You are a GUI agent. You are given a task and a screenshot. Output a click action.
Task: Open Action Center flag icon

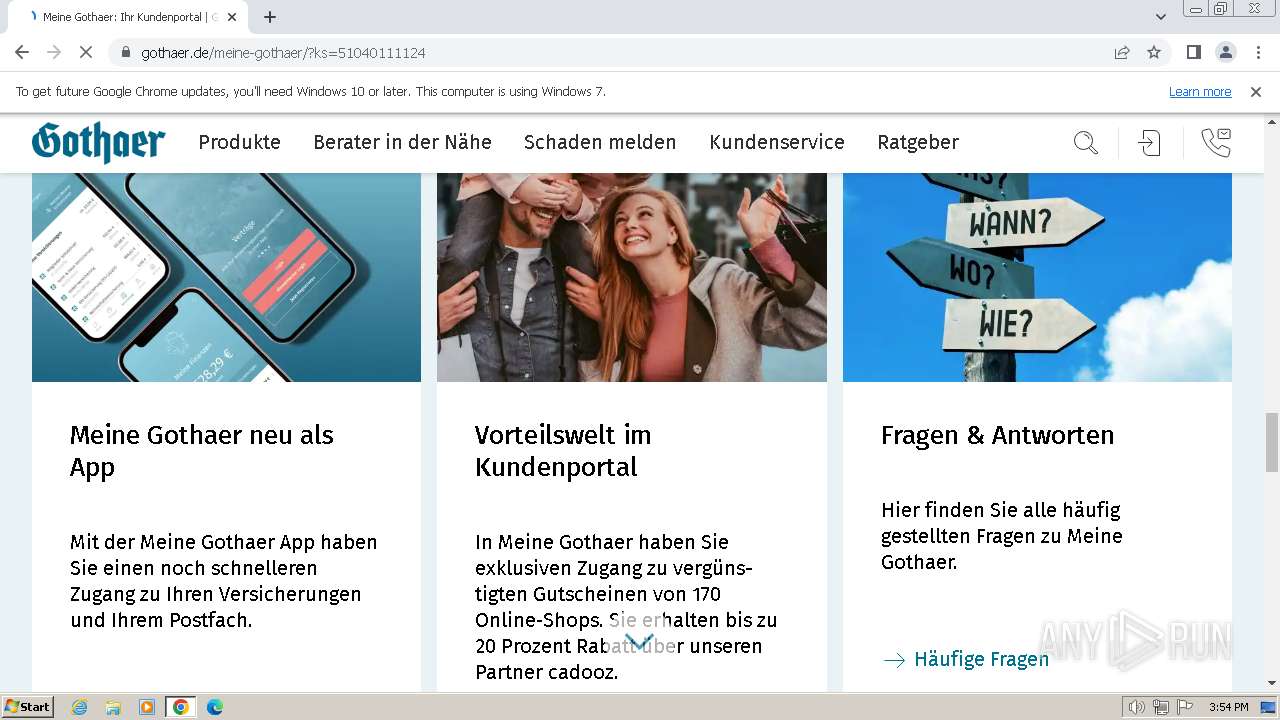pyautogui.click(x=1184, y=707)
